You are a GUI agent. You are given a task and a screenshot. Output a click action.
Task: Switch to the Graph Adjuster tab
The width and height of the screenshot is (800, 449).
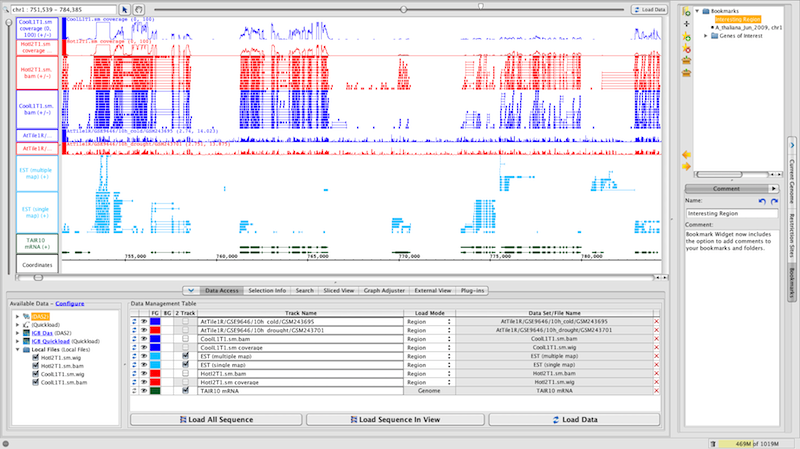(382, 290)
